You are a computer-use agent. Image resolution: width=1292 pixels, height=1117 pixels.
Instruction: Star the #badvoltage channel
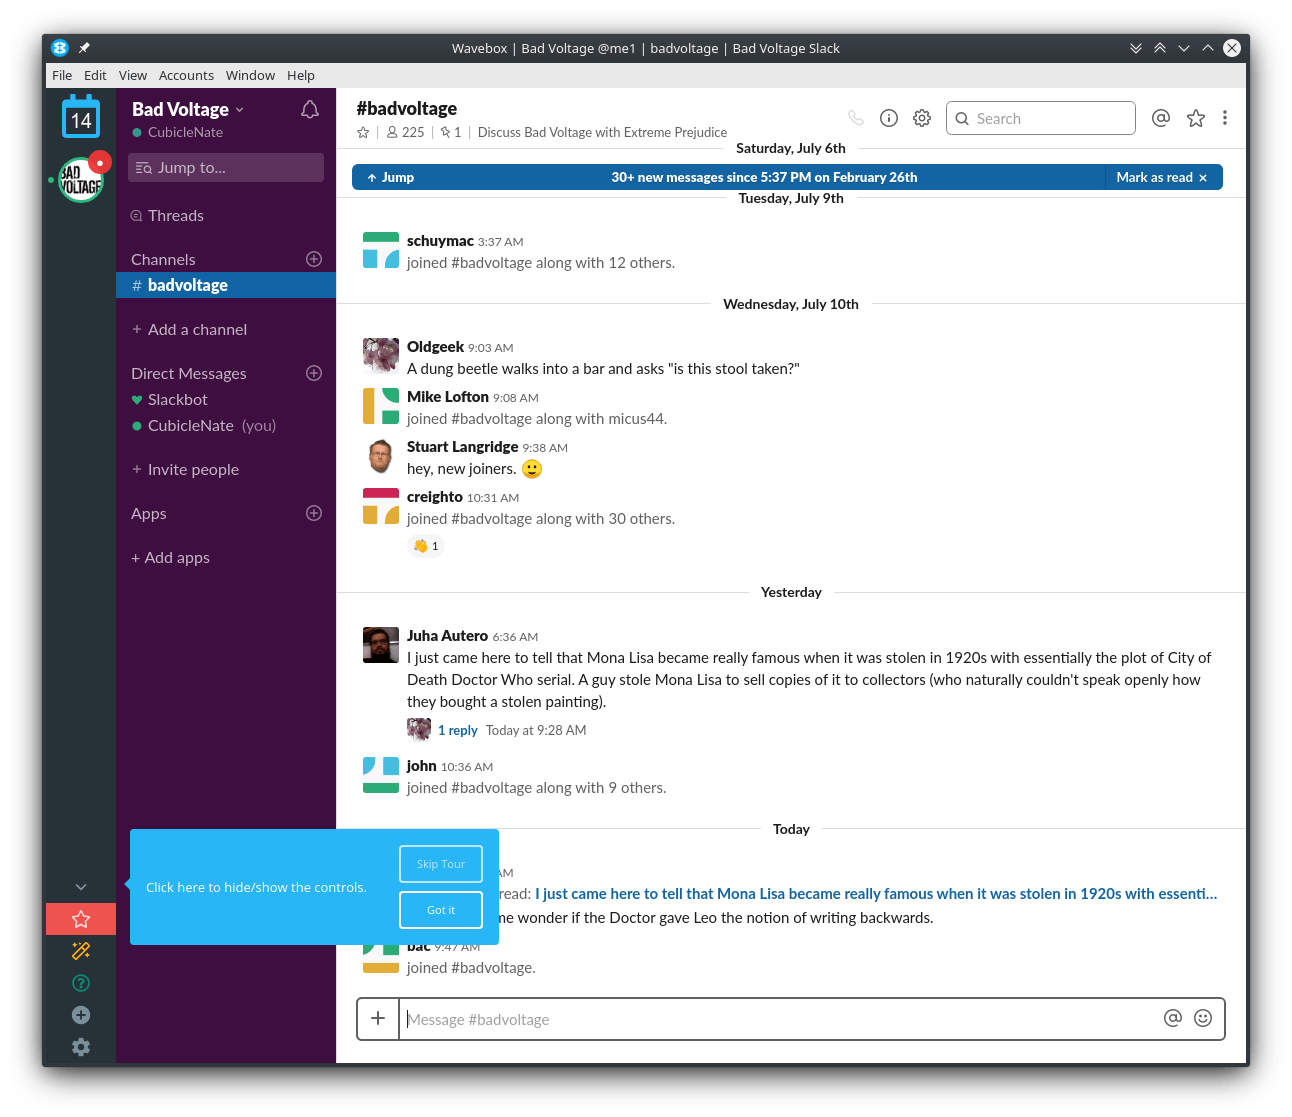coord(363,132)
